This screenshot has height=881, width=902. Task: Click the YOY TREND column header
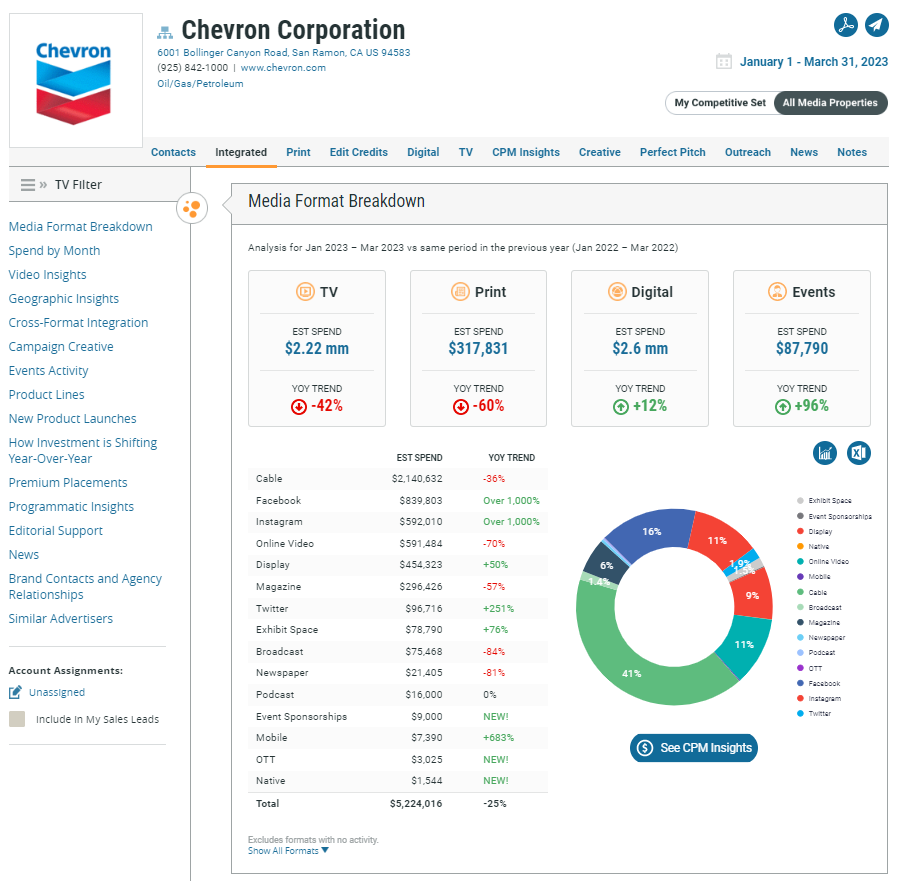pyautogui.click(x=511, y=457)
